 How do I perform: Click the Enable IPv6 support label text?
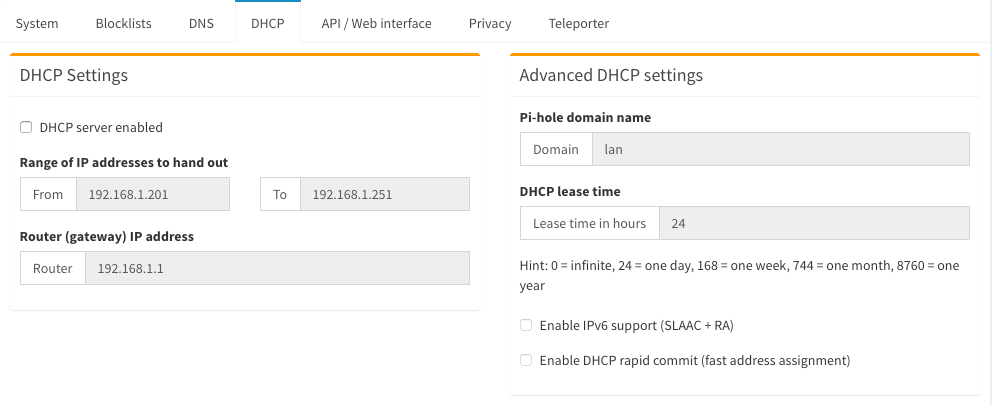[x=636, y=325]
